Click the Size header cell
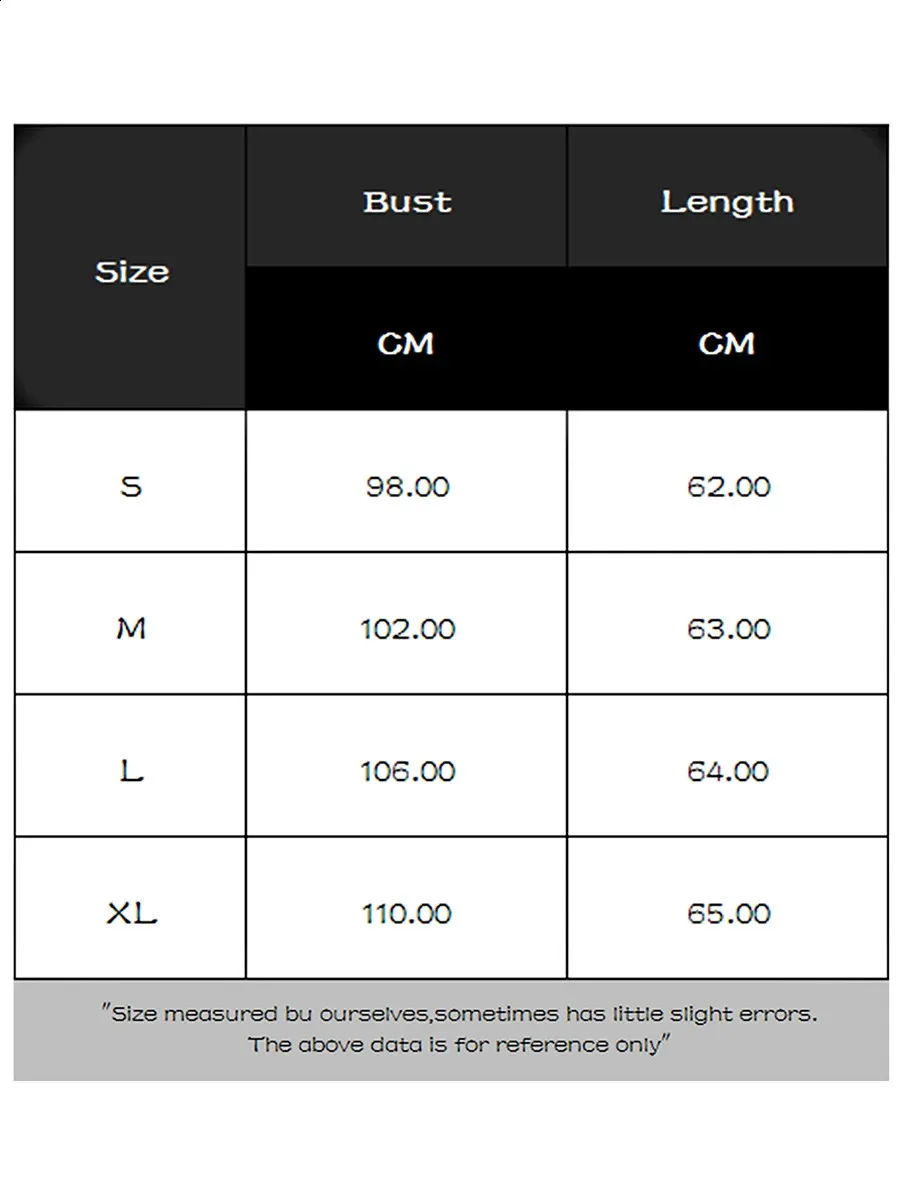The image size is (900, 1200). (131, 268)
